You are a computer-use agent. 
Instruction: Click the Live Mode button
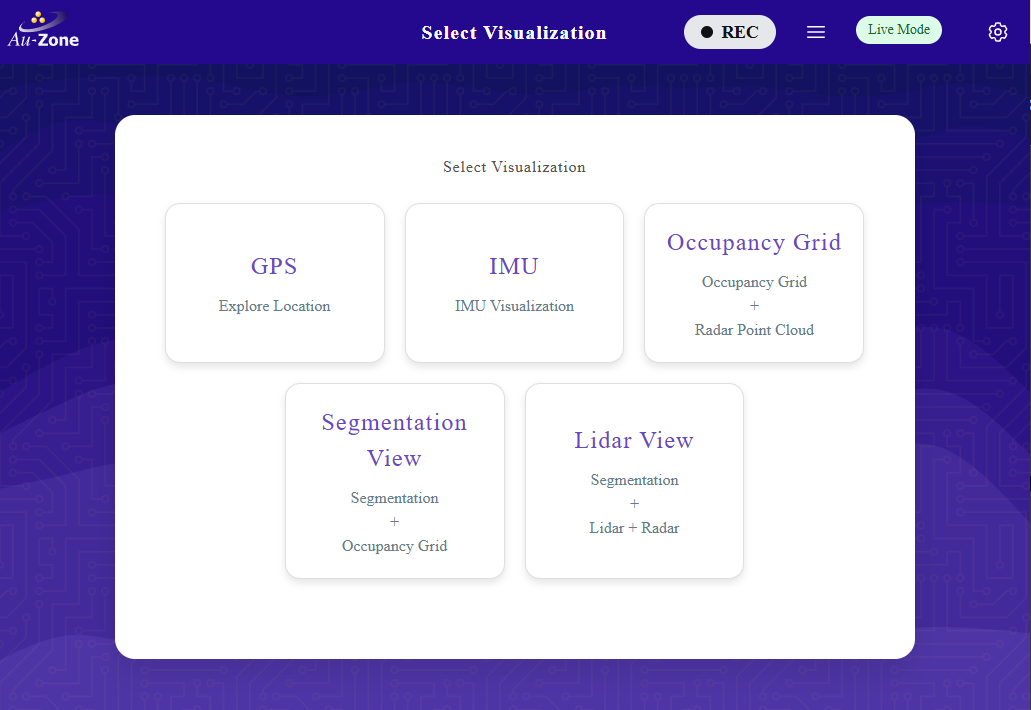[898, 29]
